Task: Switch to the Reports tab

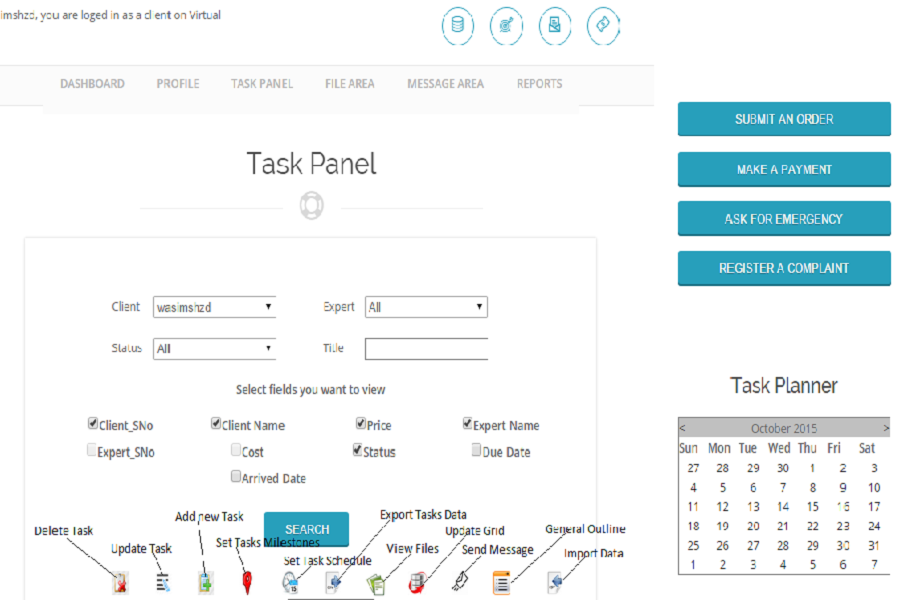Action: [539, 84]
